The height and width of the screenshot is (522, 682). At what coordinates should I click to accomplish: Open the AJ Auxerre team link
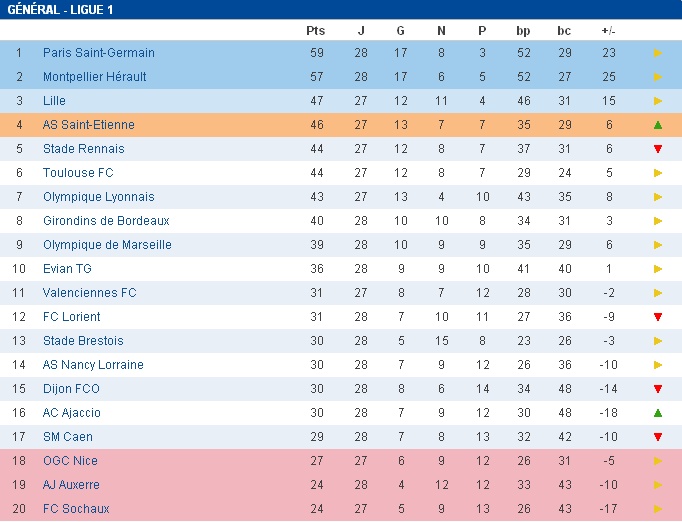[x=71, y=485]
